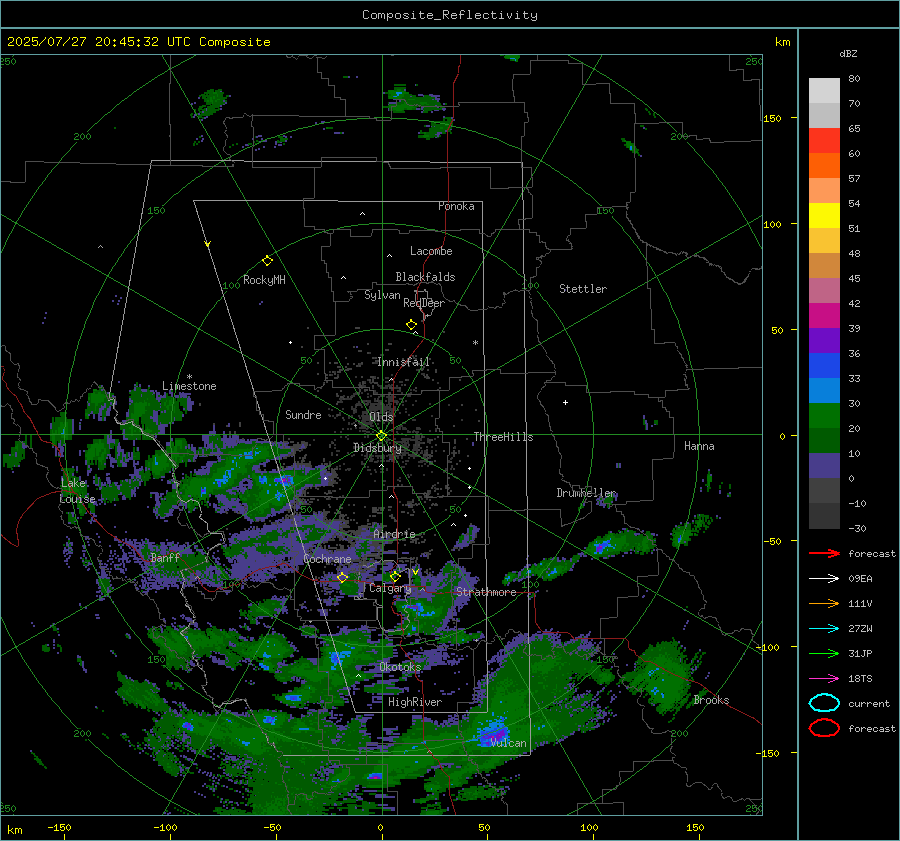Pick the brown 45-48 dBZ swatch
900x841 pixels.
(x=824, y=266)
